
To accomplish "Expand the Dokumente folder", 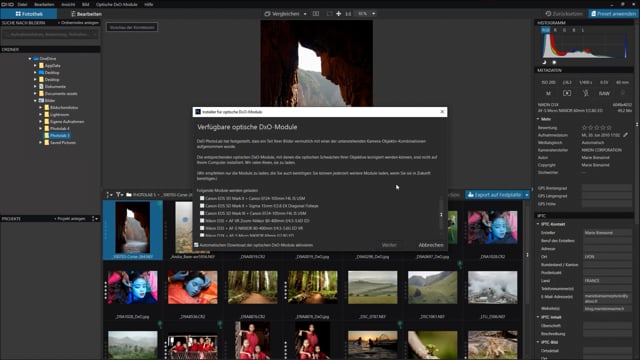I will (x=35, y=87).
